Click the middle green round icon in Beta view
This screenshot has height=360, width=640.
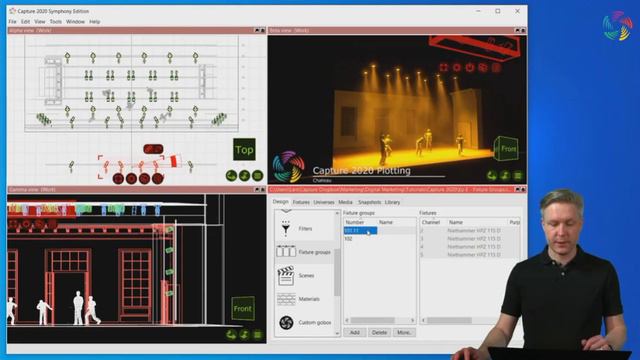505,176
